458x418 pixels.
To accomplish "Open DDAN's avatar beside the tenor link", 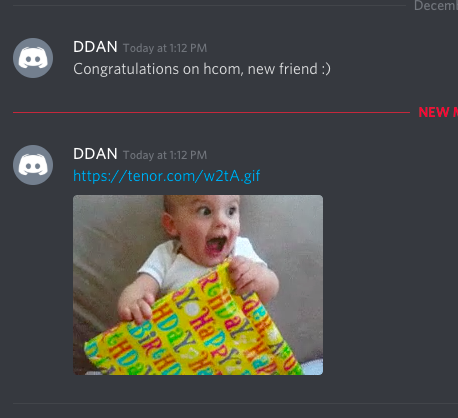I will [x=33, y=165].
